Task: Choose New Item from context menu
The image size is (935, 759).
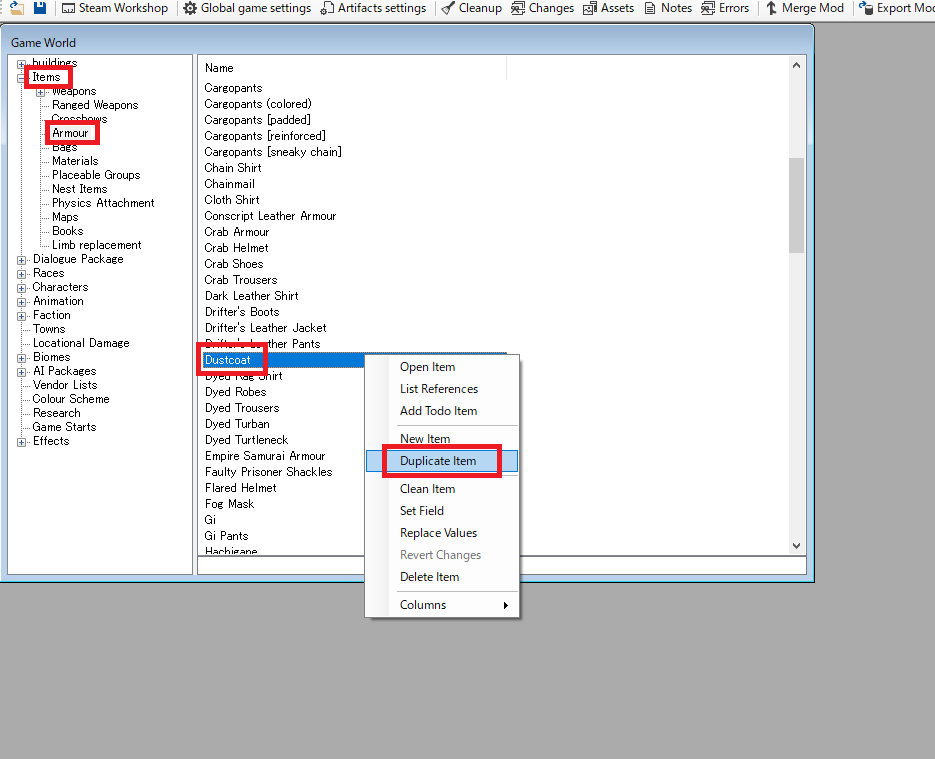Action: (442, 439)
